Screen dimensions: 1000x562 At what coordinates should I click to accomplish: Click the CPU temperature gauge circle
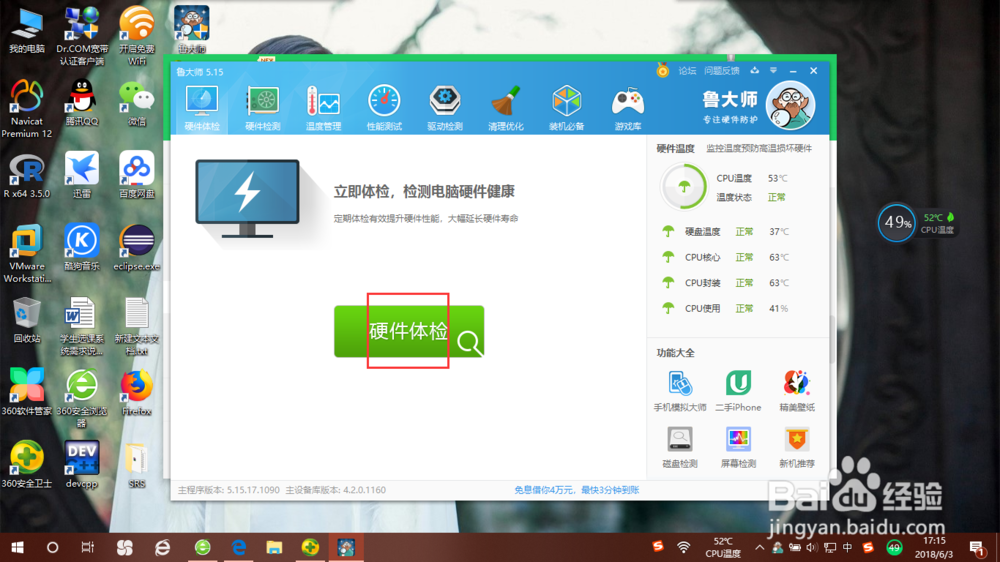(x=684, y=187)
